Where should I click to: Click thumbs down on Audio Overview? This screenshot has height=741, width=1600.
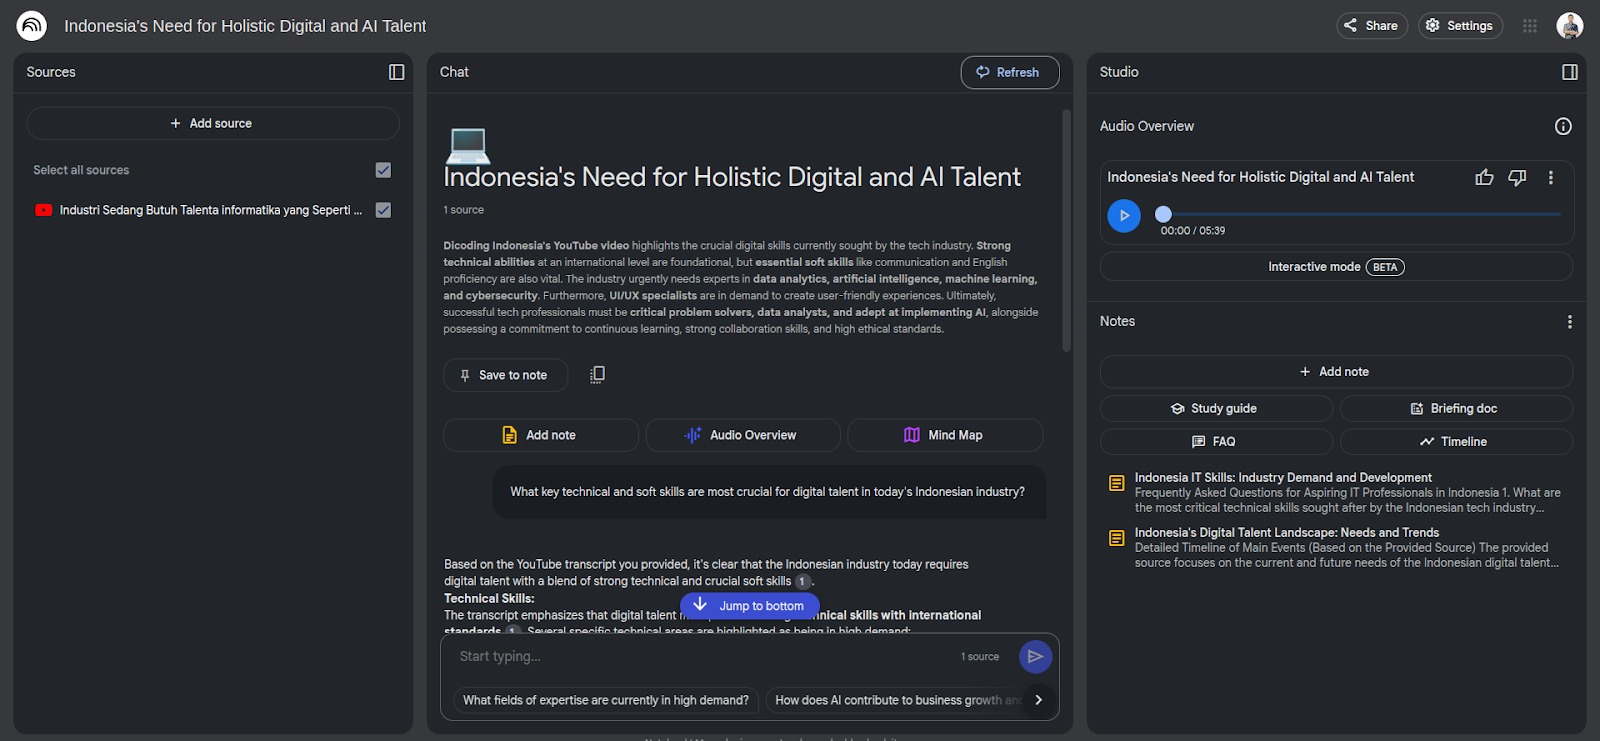1517,177
